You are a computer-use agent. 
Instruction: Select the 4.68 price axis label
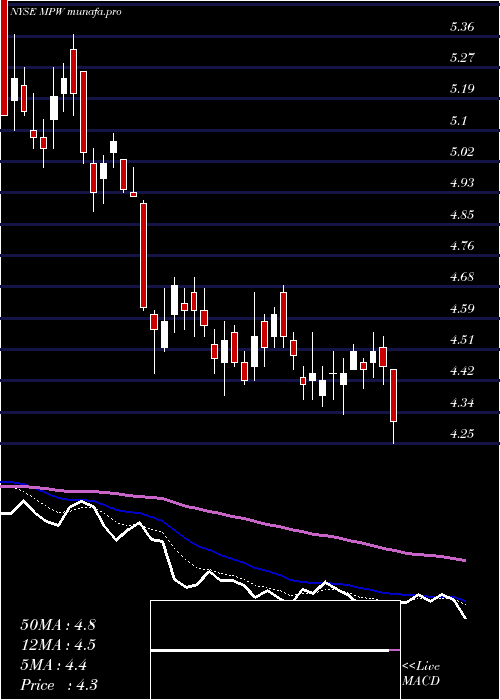point(462,277)
